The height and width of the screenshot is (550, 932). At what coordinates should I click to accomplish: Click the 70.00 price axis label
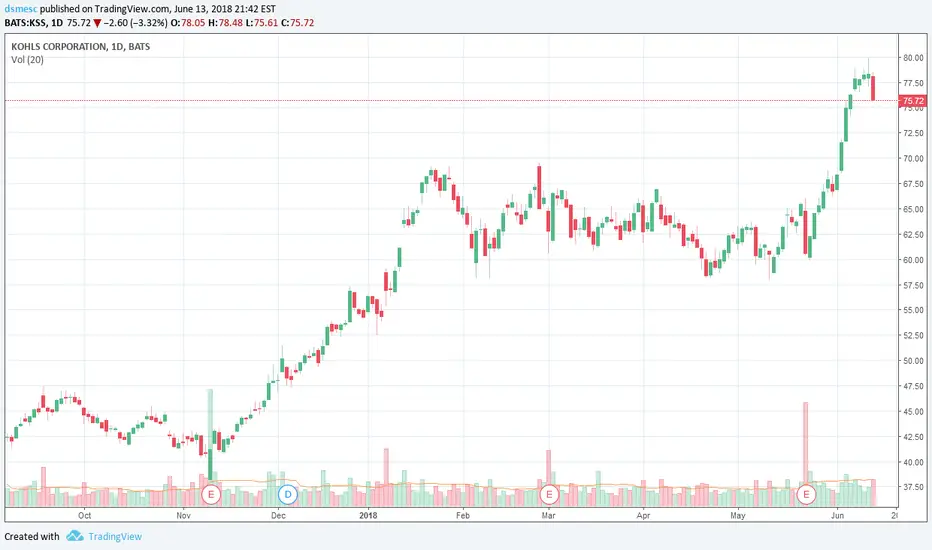pos(913,159)
